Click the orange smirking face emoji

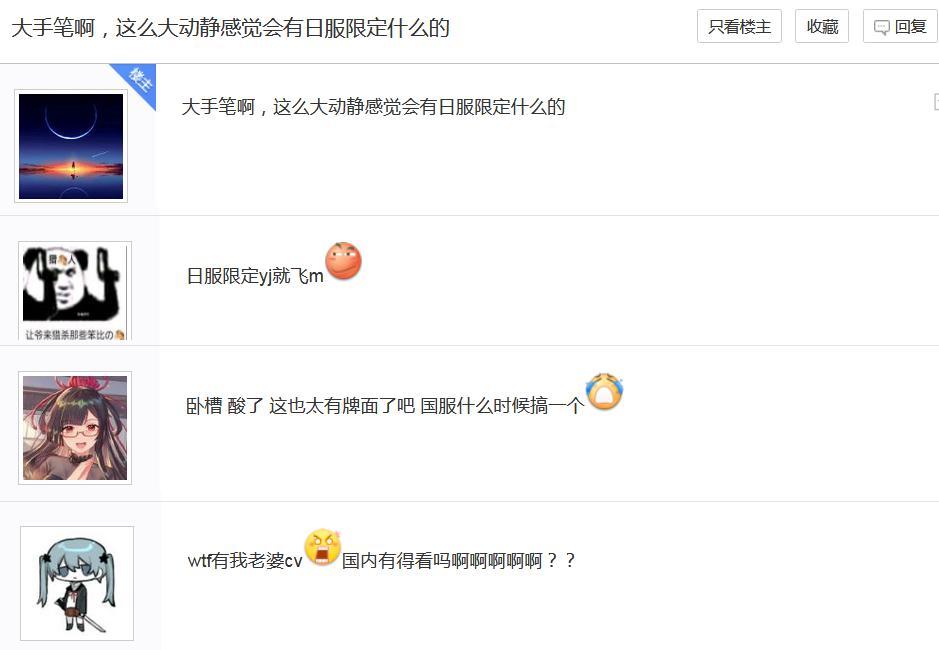click(343, 261)
